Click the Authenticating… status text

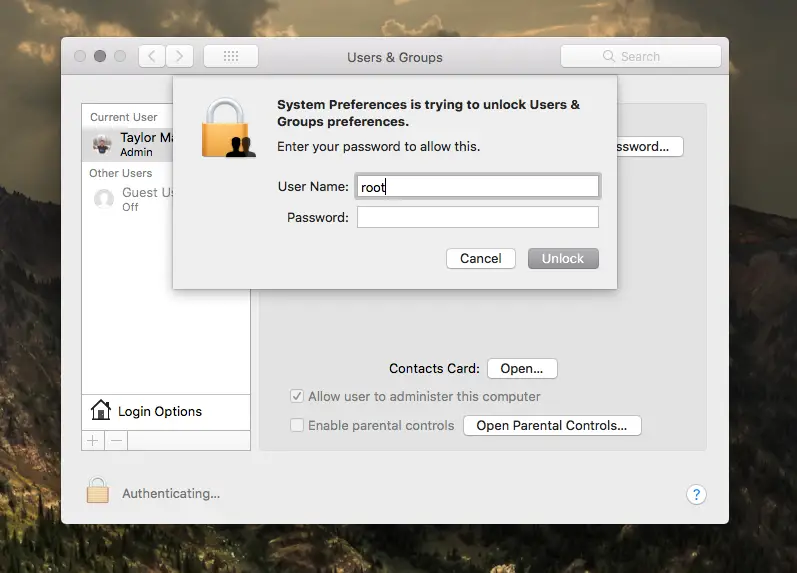(x=171, y=494)
